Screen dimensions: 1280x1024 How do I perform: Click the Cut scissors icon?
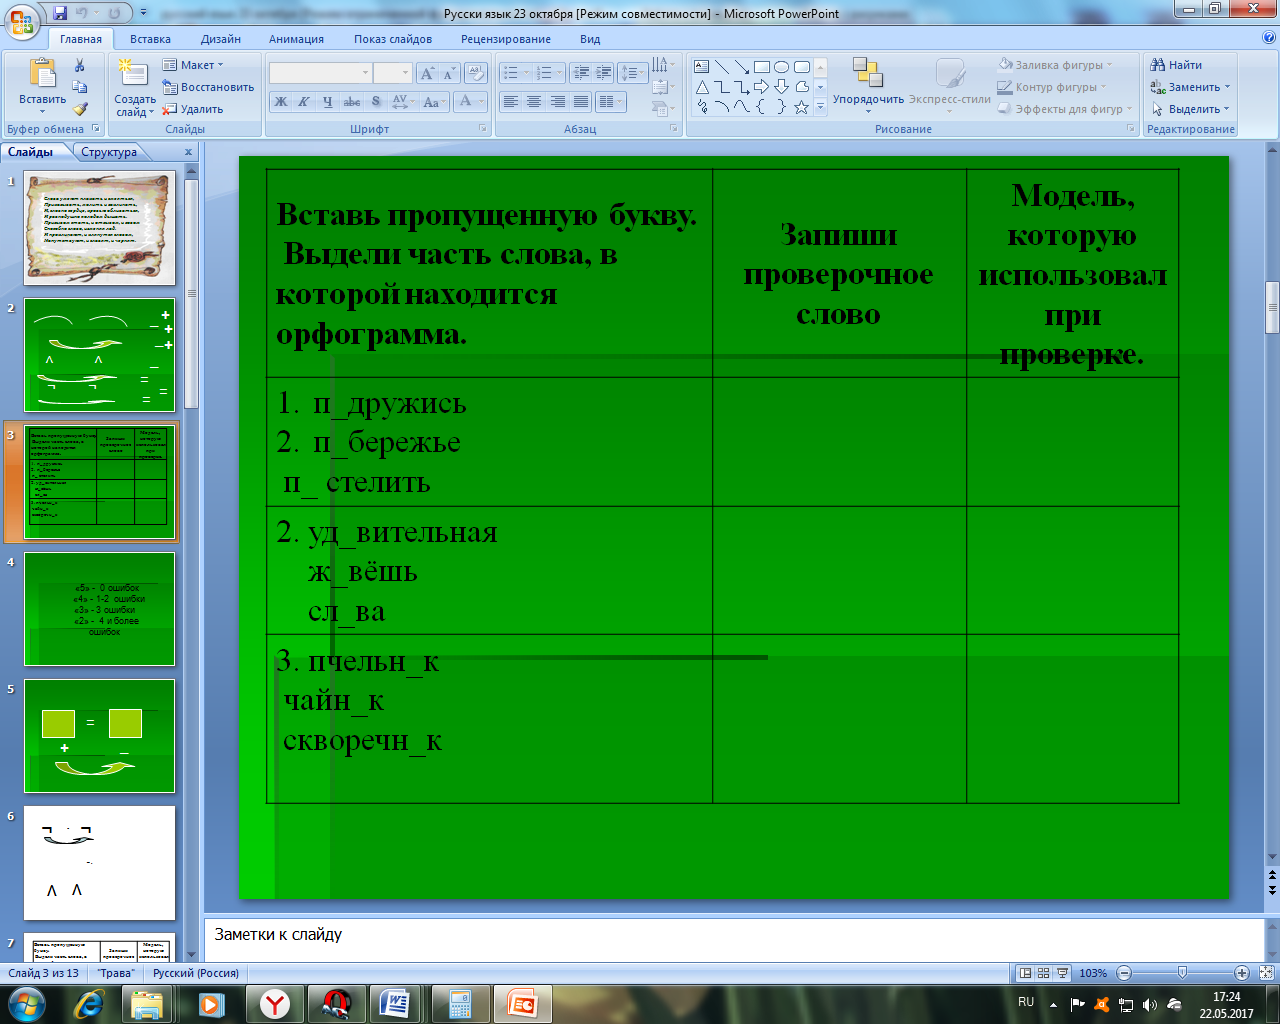[80, 65]
